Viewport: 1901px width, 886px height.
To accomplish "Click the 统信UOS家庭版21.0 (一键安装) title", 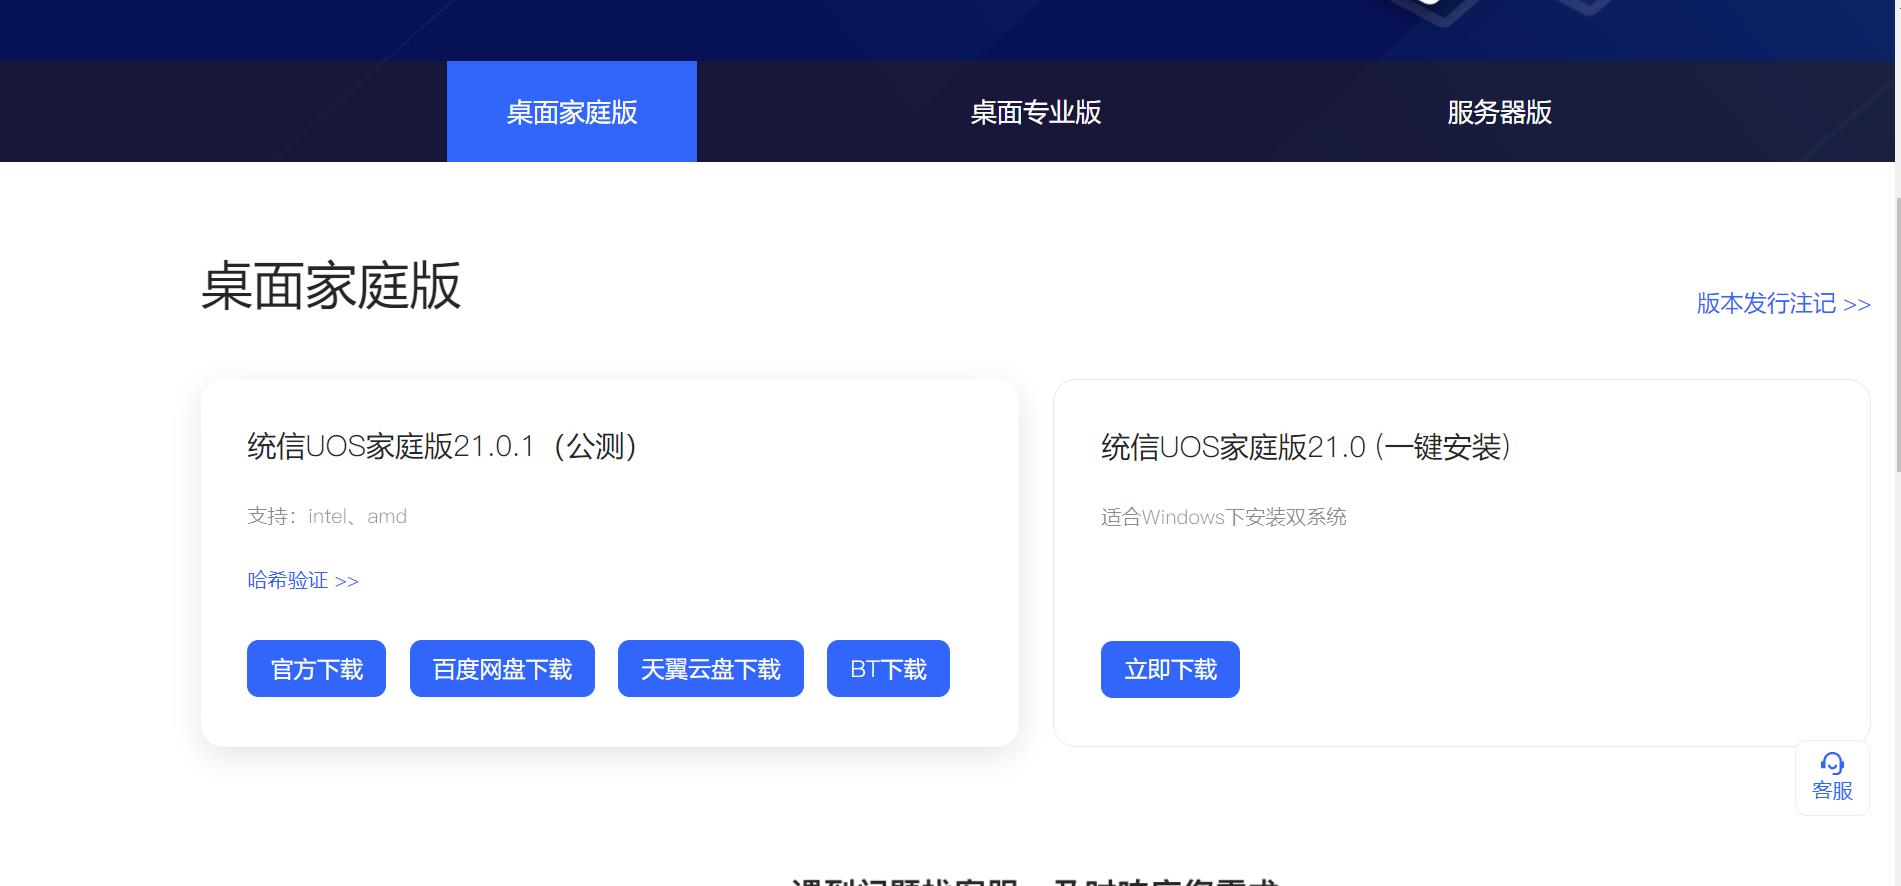I will [1305, 447].
